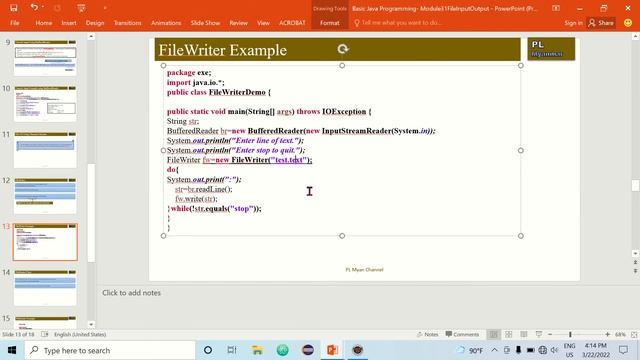Open the Design ribbon tab
This screenshot has height=360, width=640.
[x=95, y=23]
